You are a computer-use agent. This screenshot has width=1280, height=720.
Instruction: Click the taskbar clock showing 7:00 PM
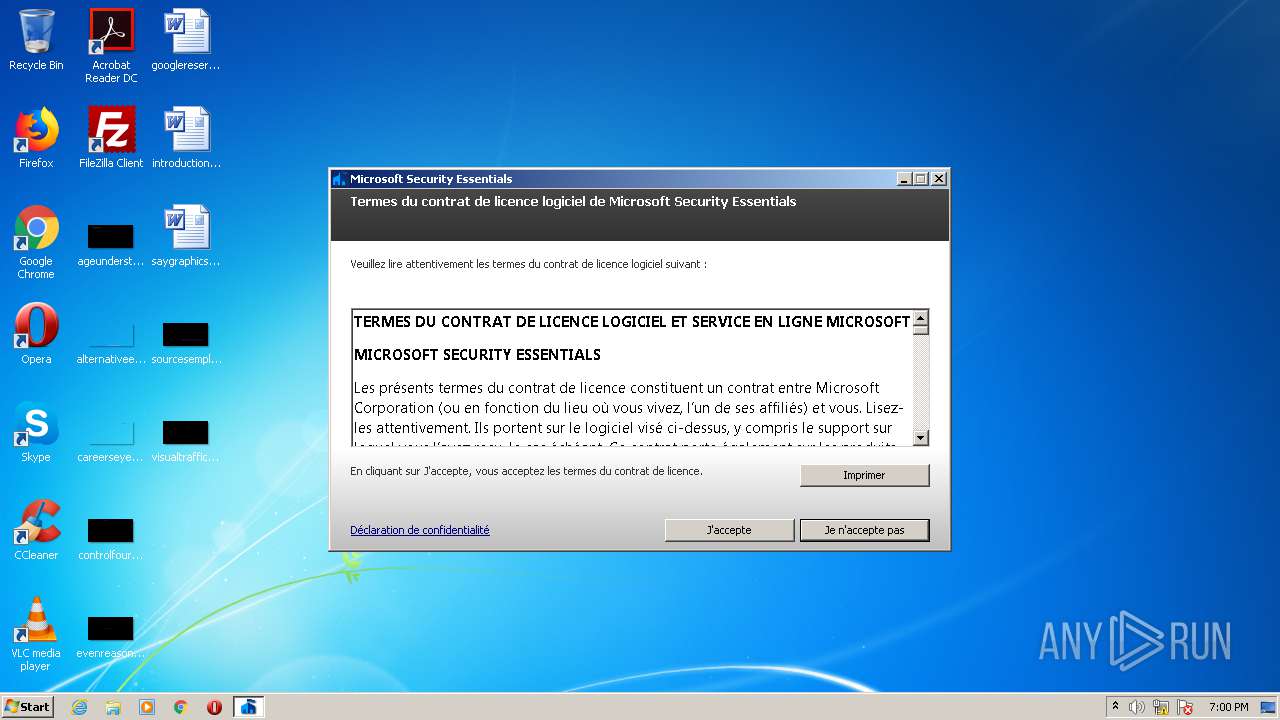click(x=1229, y=707)
